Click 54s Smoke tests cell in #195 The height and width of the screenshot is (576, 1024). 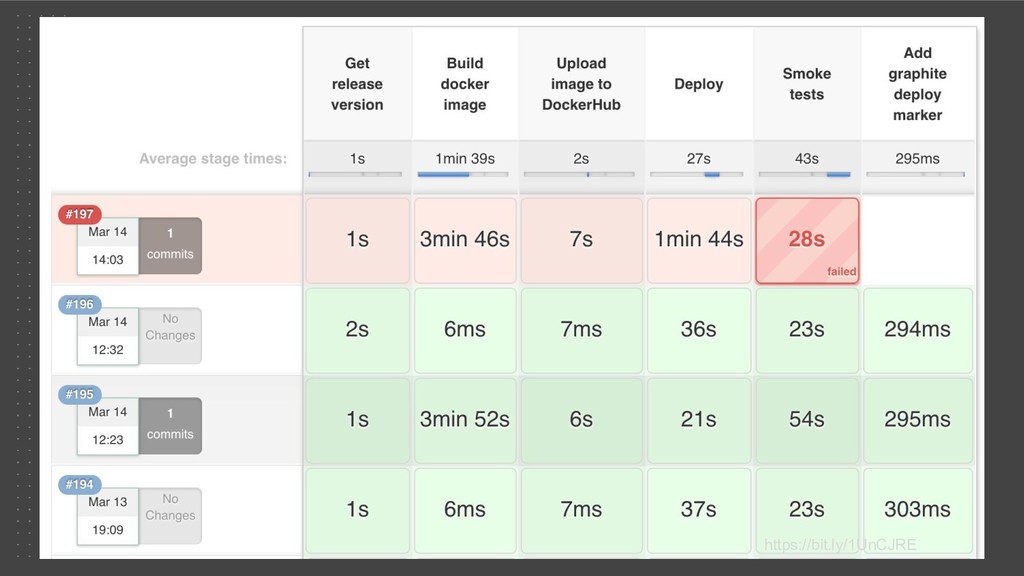click(807, 421)
